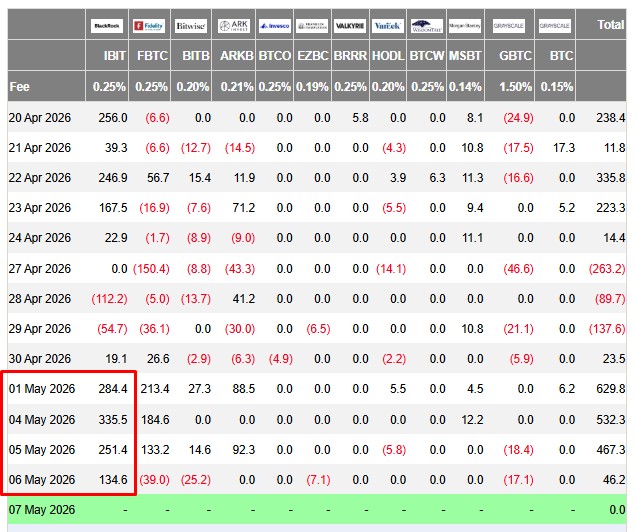Click the Morgan Stanley logo icon
The image size is (635, 532).
(x=465, y=26)
